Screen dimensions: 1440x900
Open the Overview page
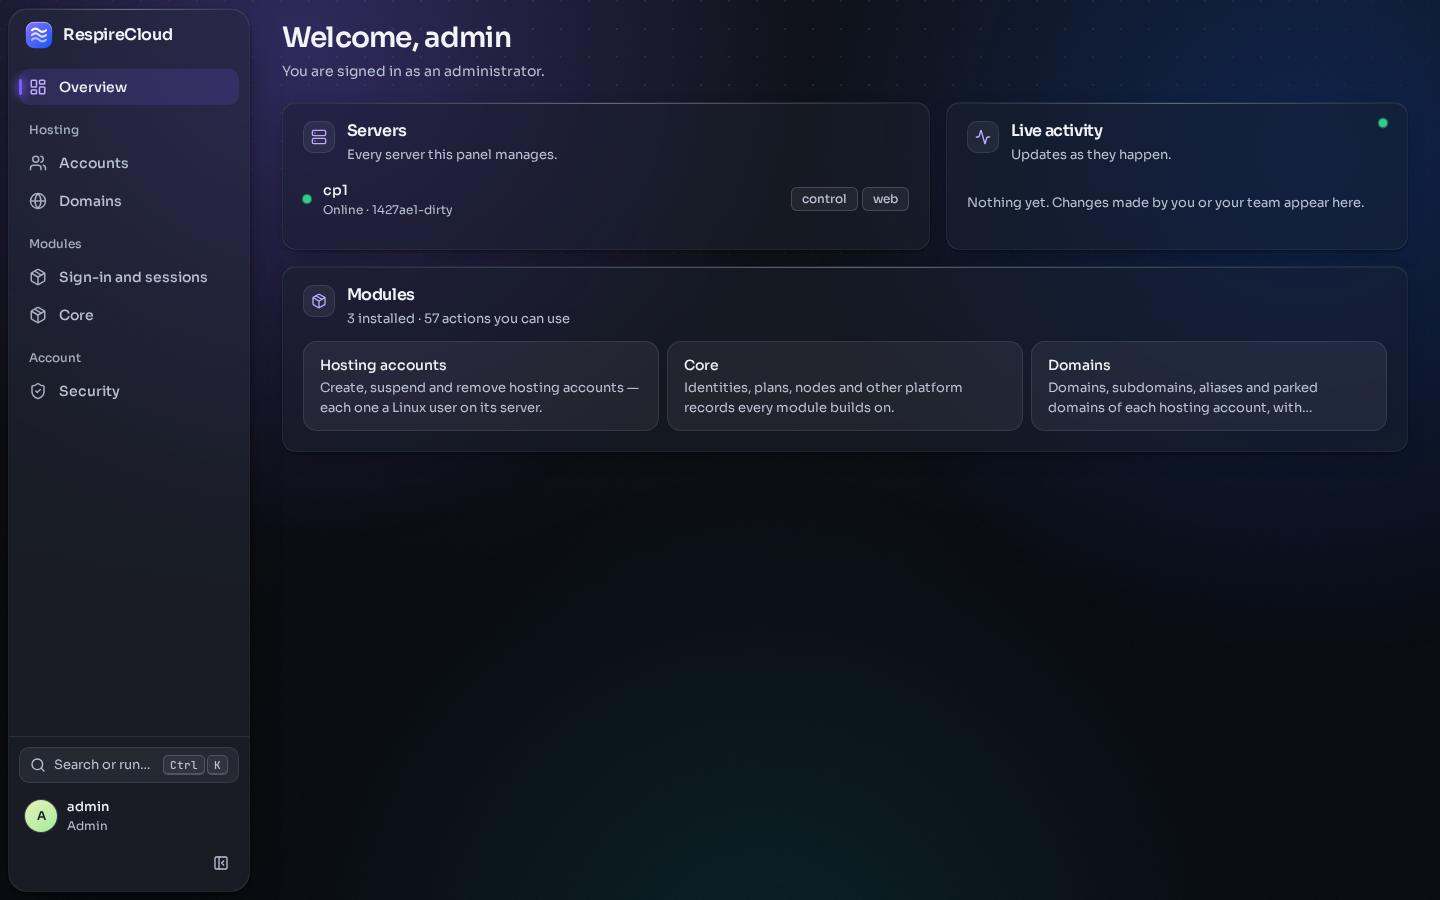point(129,87)
